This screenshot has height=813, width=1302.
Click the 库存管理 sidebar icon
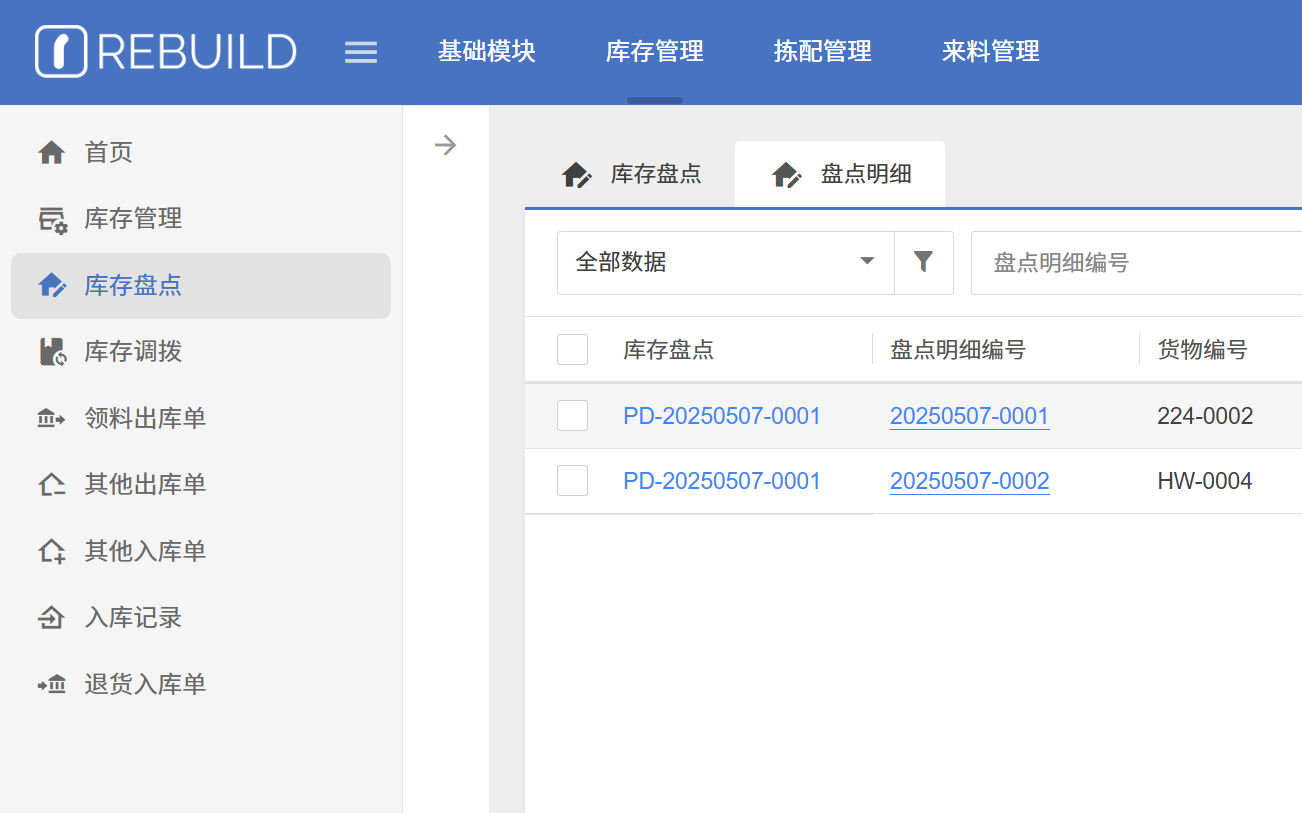coord(52,219)
